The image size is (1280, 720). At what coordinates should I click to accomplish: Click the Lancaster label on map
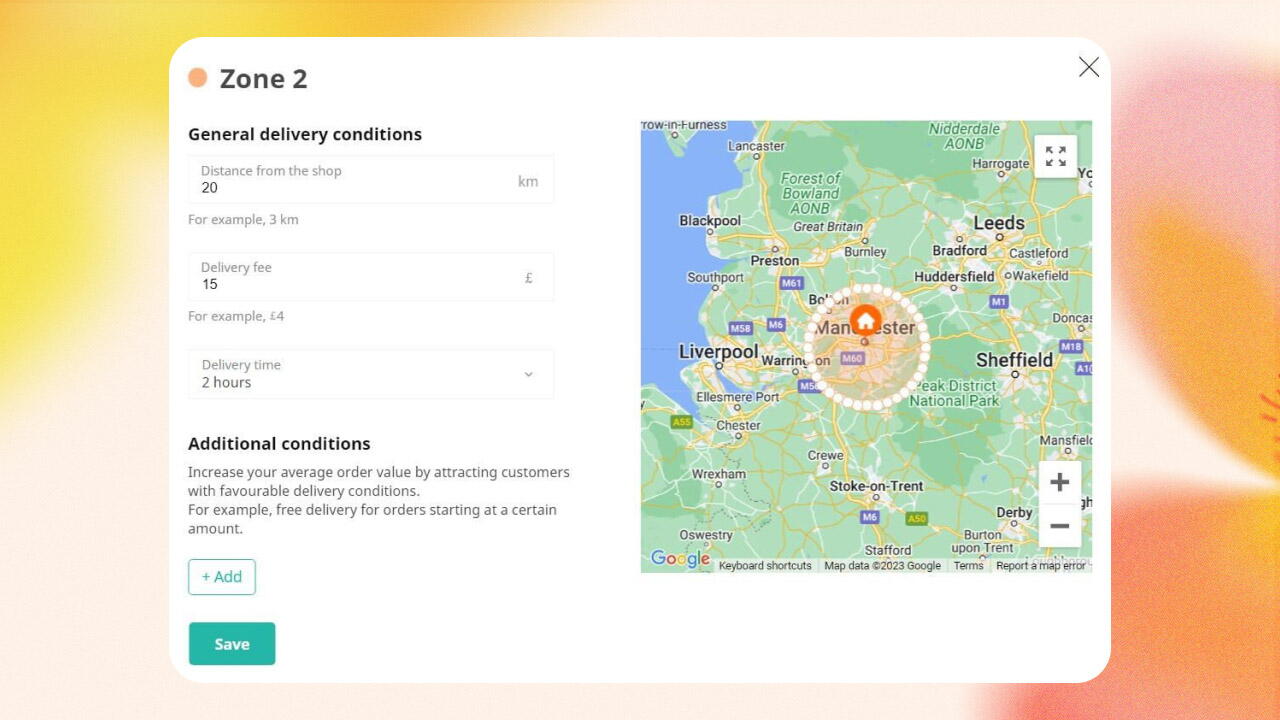[x=757, y=145]
